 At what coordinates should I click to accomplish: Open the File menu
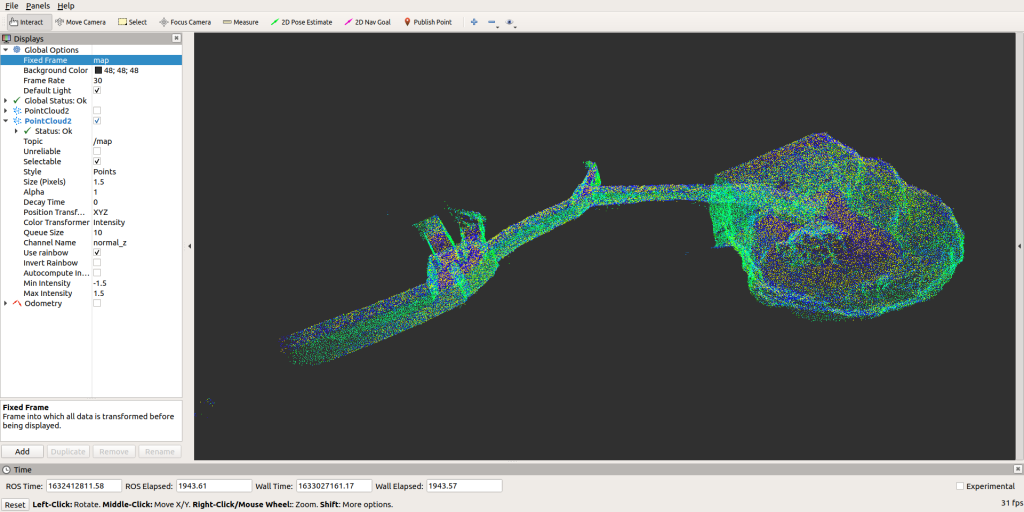[12, 6]
